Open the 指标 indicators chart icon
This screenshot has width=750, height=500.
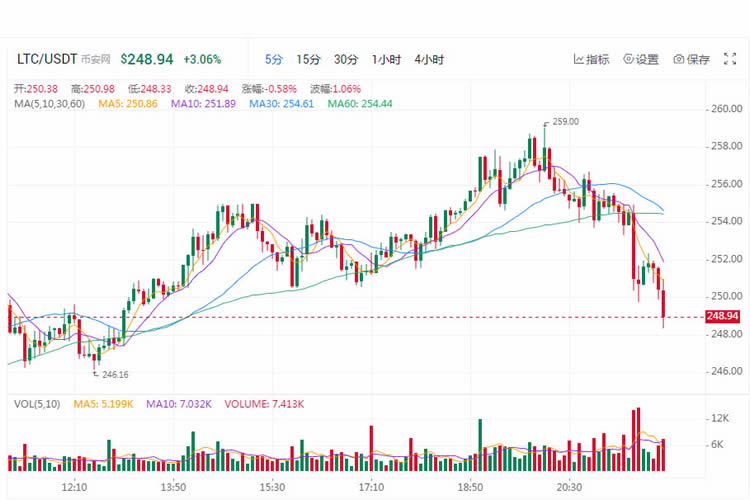click(x=591, y=59)
